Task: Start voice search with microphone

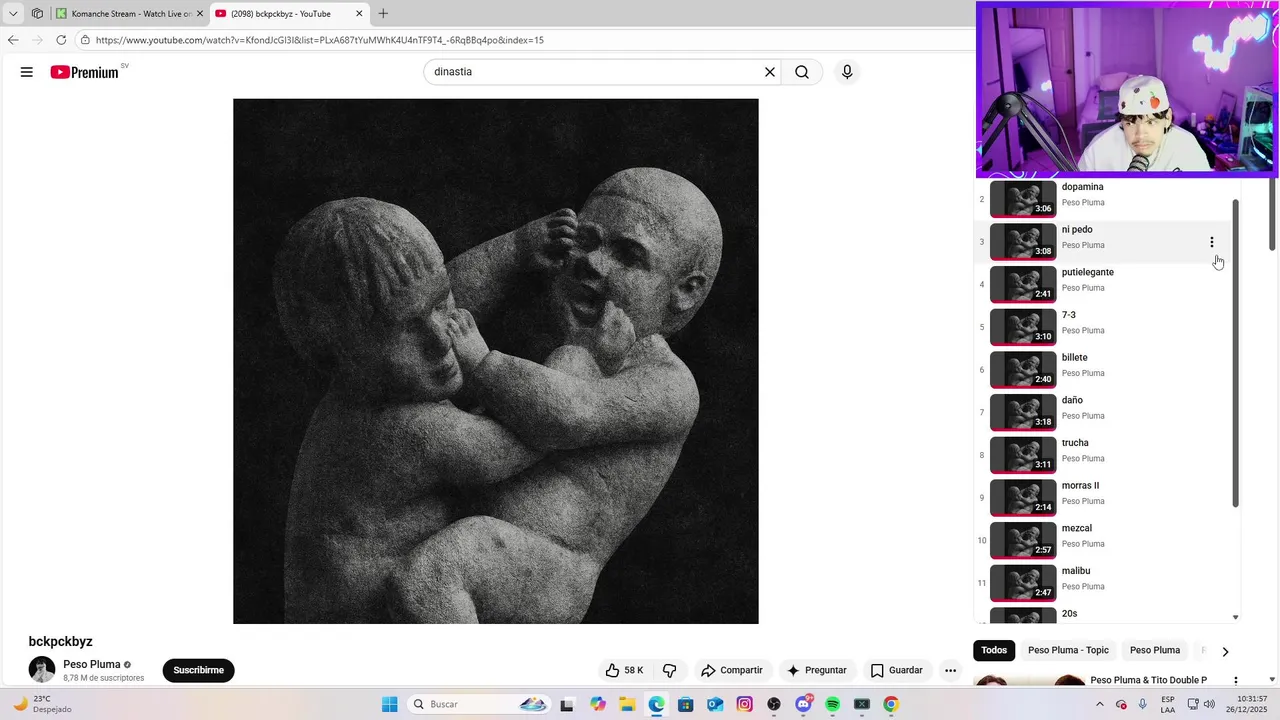Action: point(847,72)
